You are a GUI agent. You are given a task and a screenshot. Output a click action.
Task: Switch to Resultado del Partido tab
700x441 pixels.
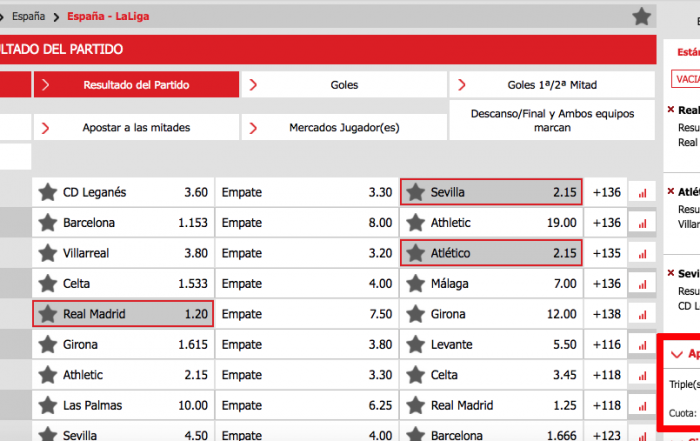pyautogui.click(x=136, y=84)
